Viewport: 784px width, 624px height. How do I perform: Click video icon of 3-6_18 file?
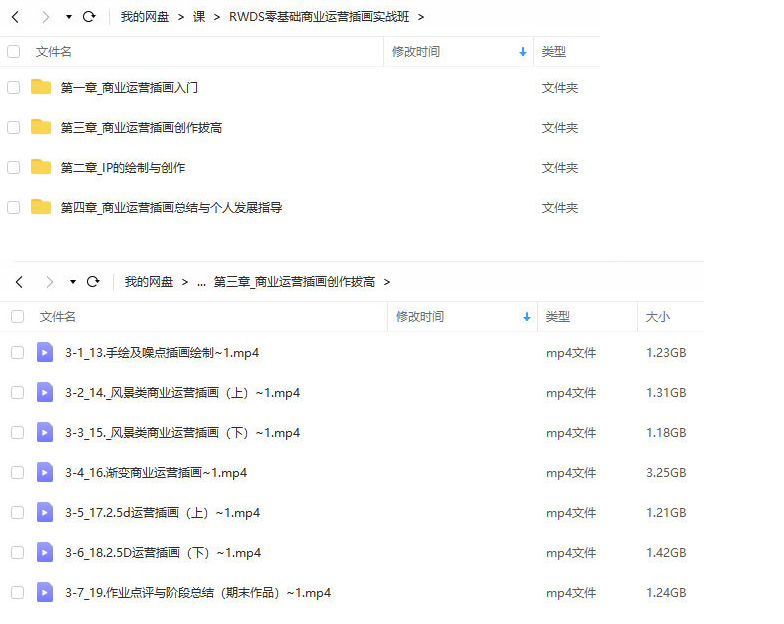click(x=45, y=552)
